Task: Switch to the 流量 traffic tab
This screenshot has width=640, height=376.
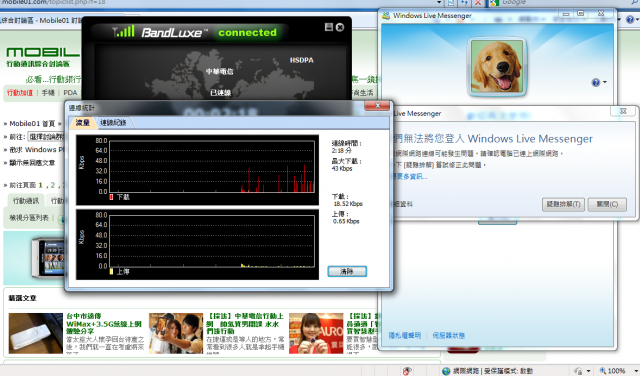Action: point(82,122)
